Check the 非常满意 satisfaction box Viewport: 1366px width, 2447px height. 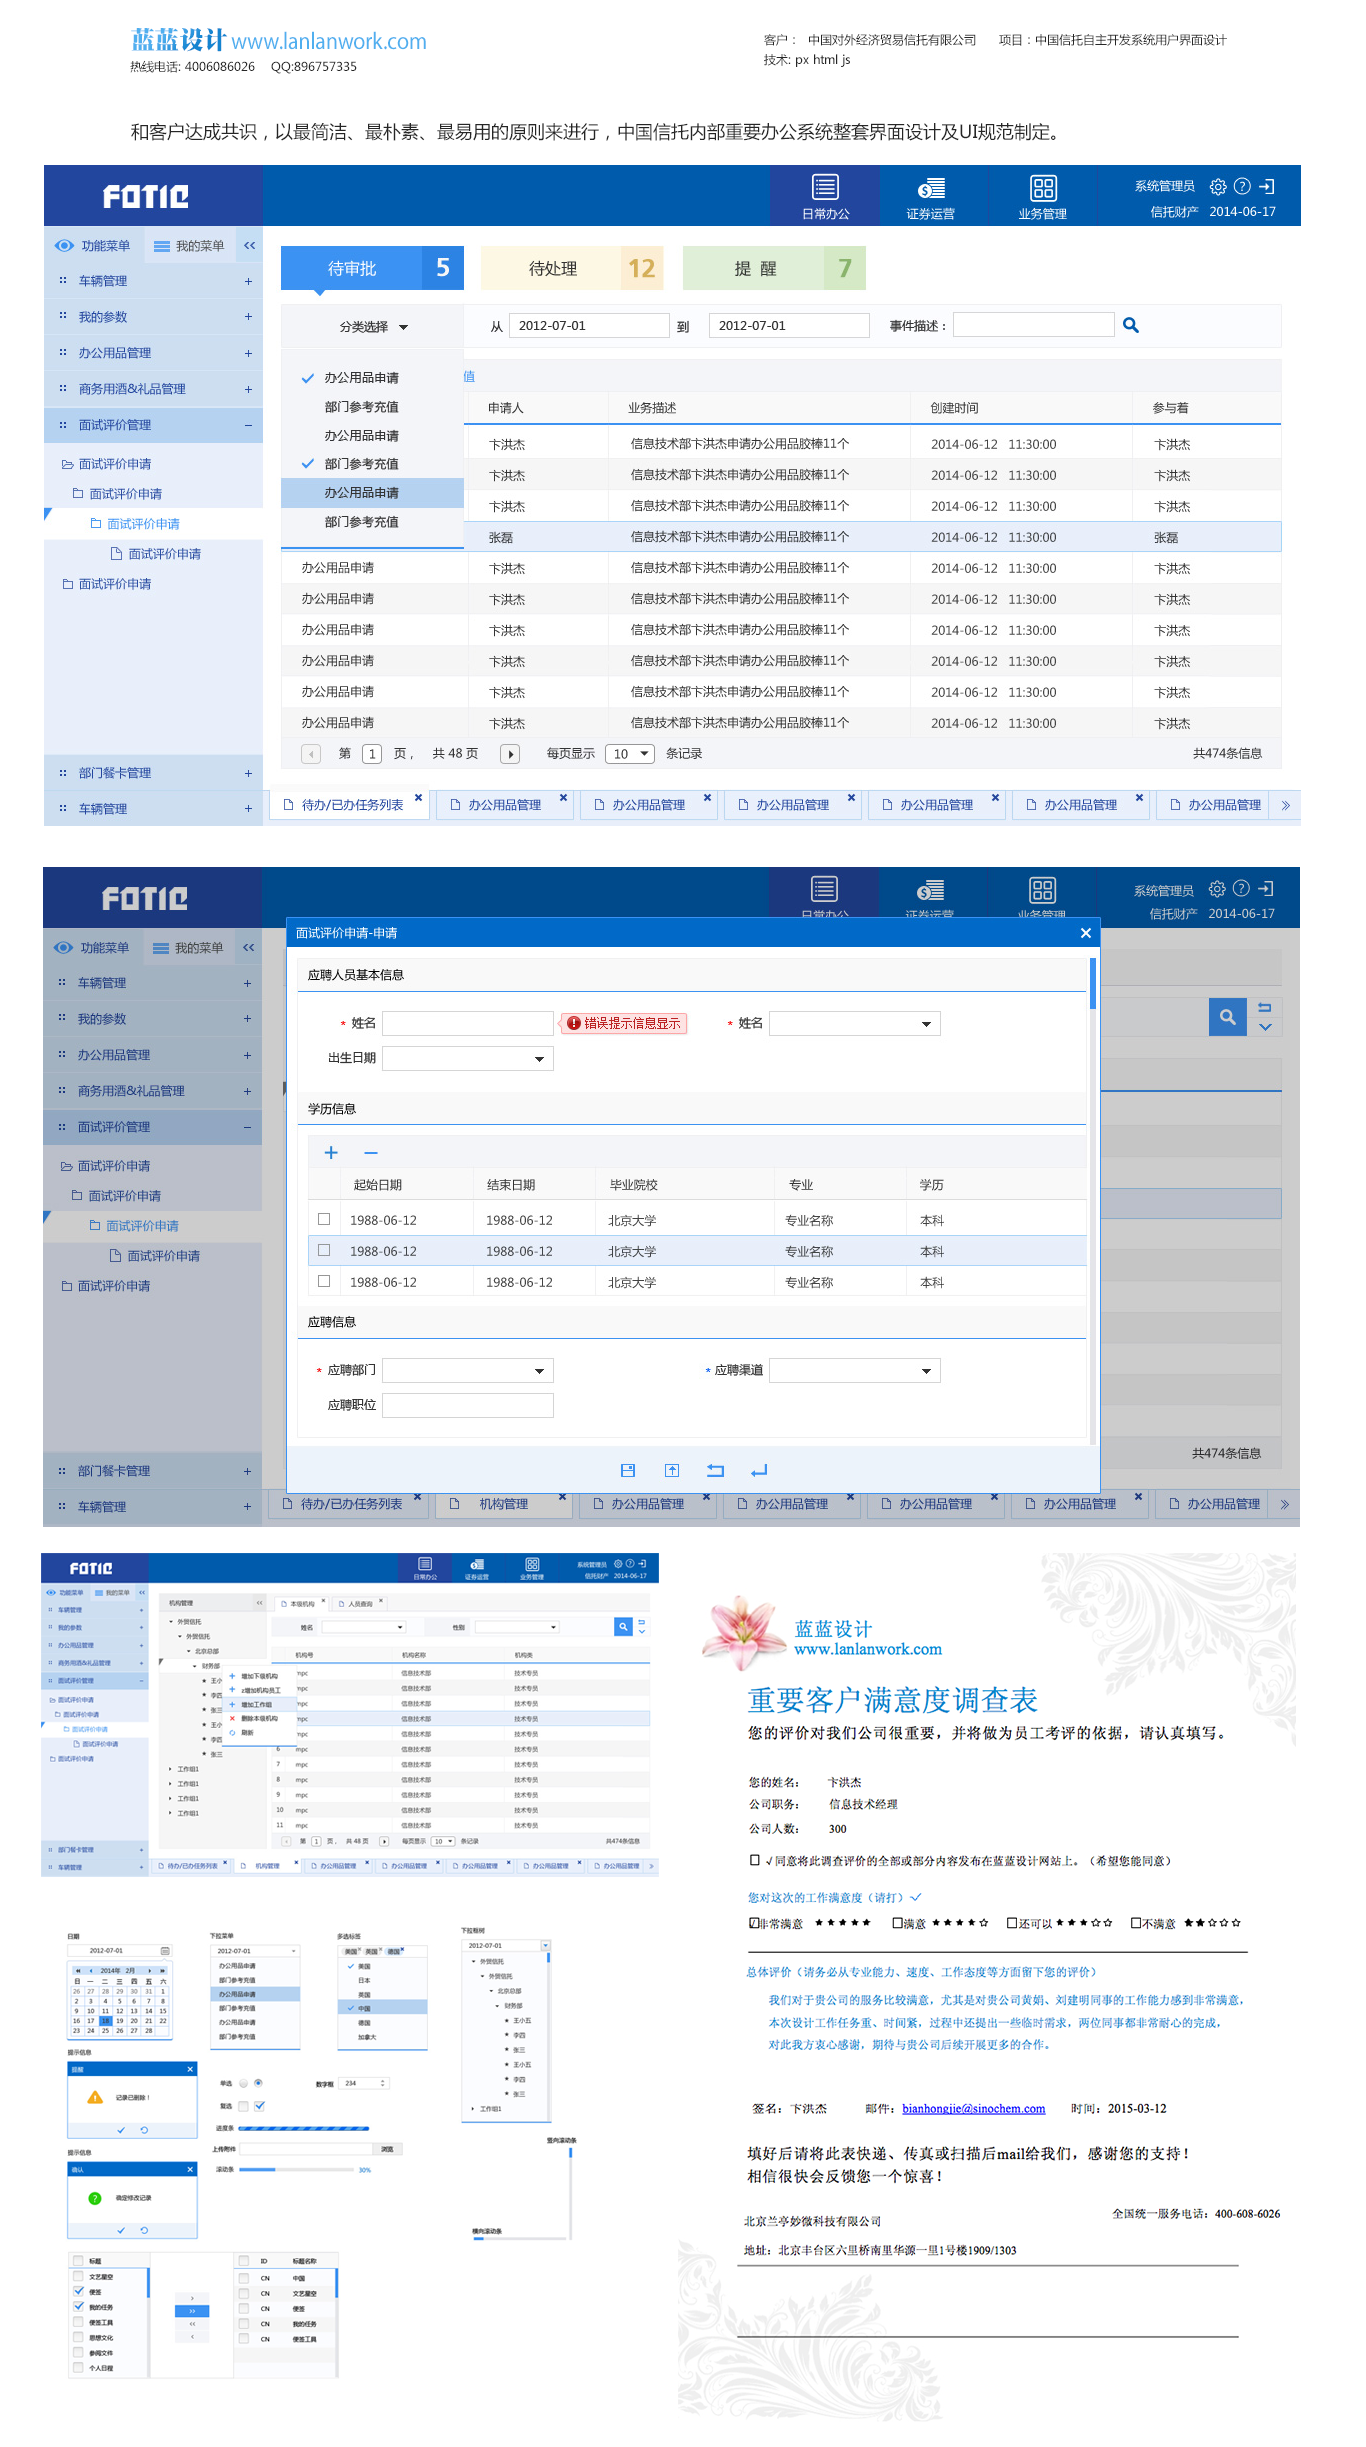click(755, 1922)
